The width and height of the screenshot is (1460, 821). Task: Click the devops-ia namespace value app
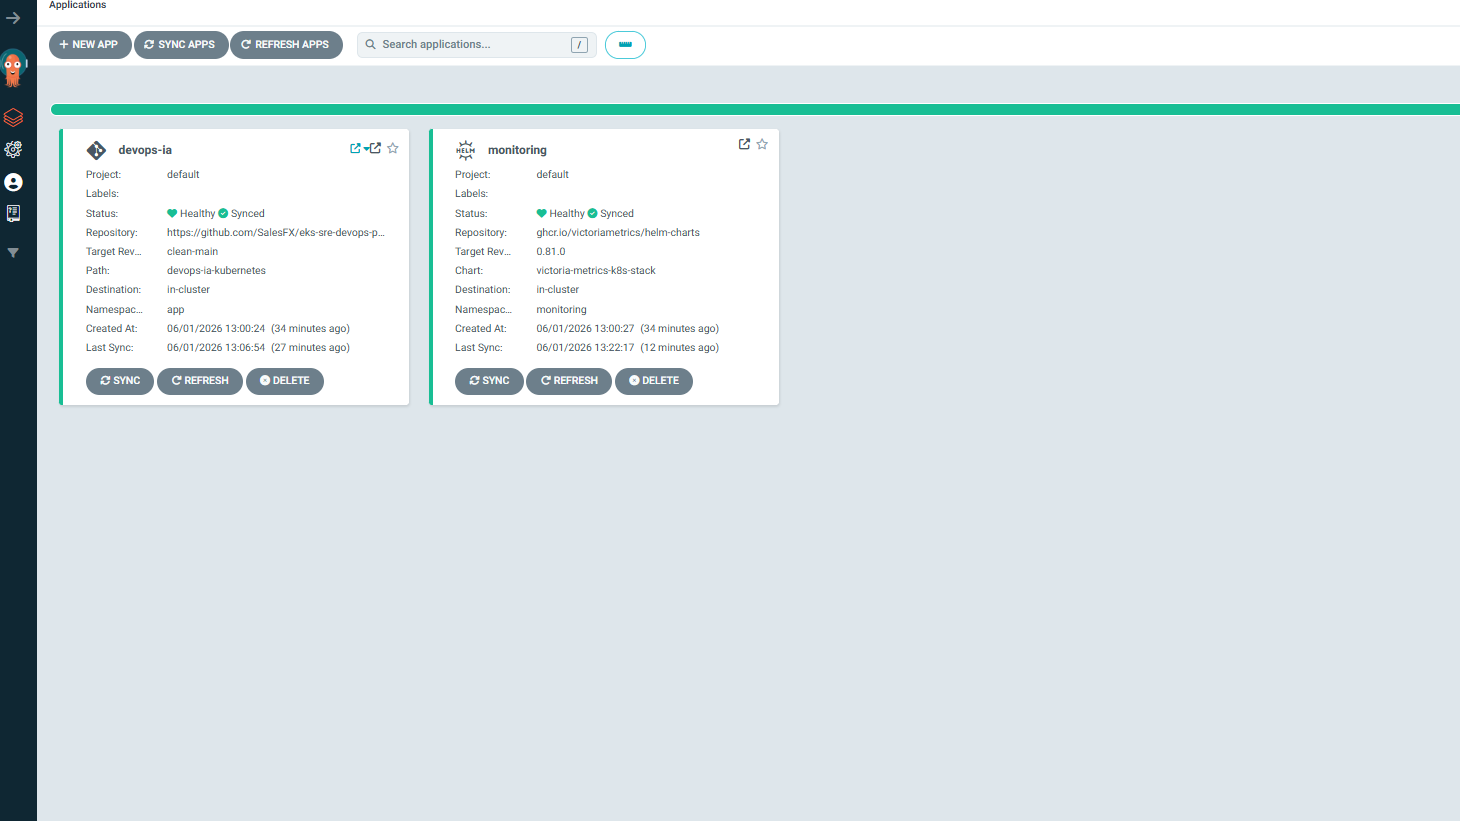pos(176,310)
